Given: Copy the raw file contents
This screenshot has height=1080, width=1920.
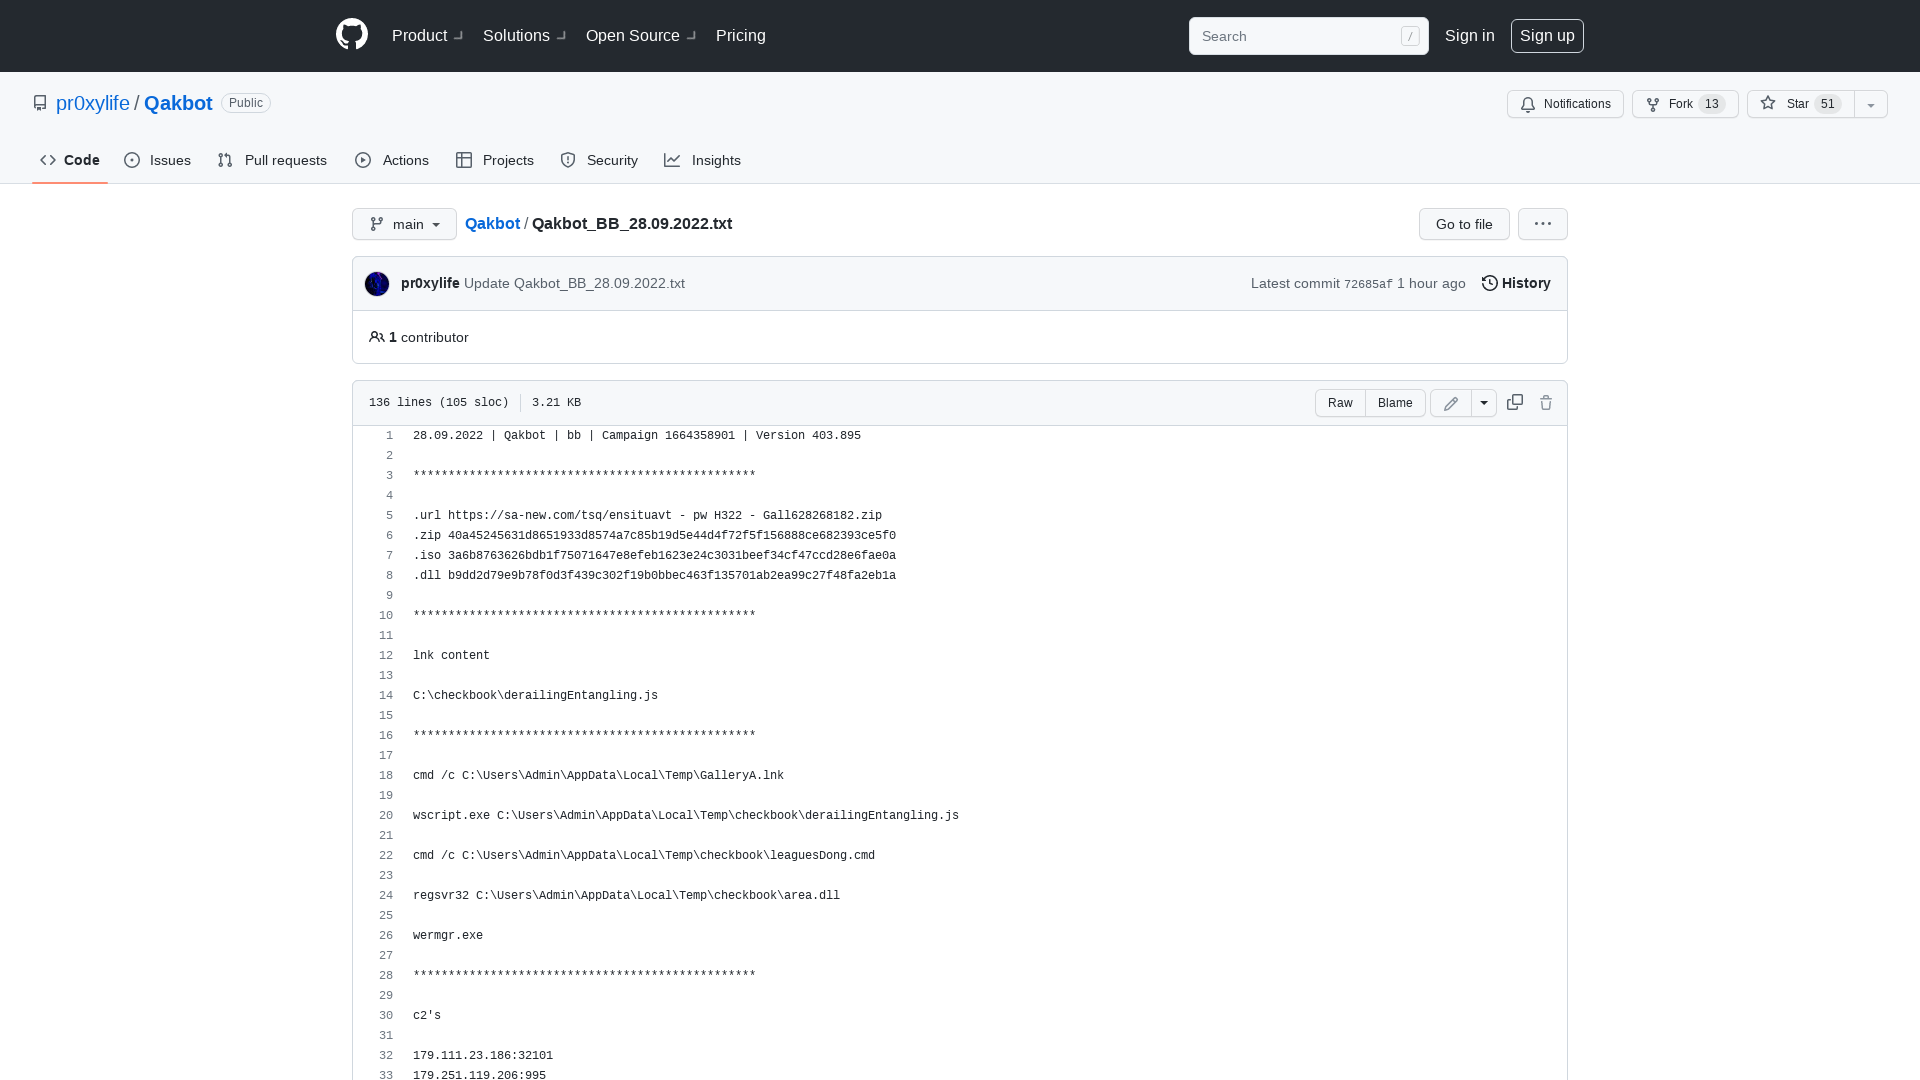Looking at the screenshot, I should [x=1514, y=402].
